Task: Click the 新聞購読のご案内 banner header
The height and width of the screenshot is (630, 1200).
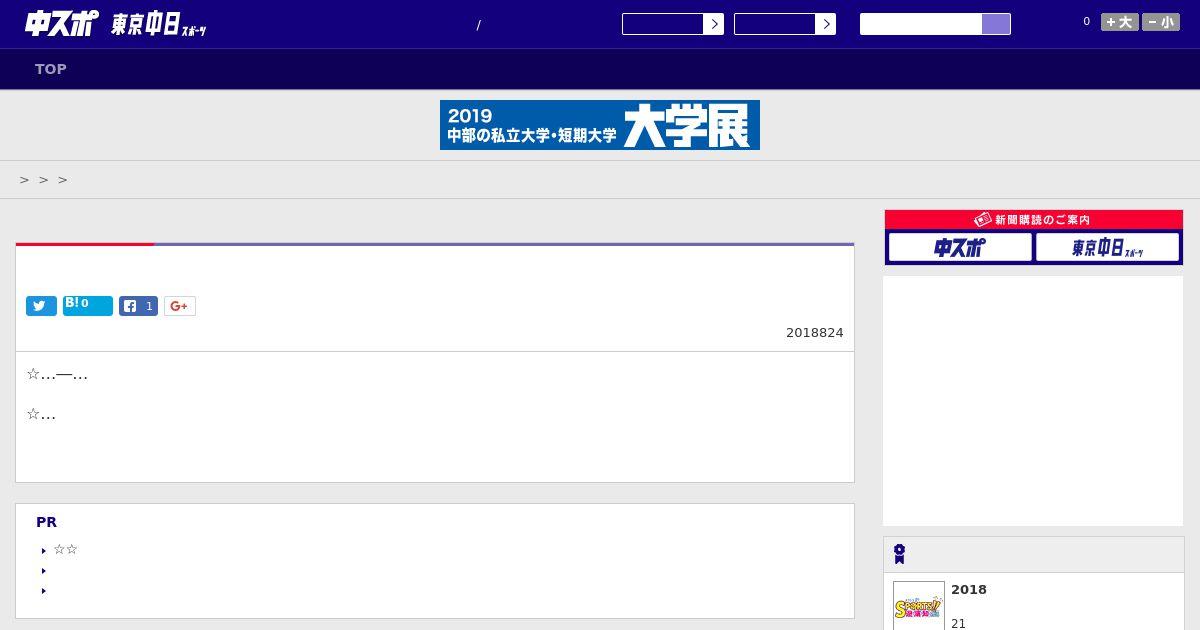Action: click(1034, 219)
